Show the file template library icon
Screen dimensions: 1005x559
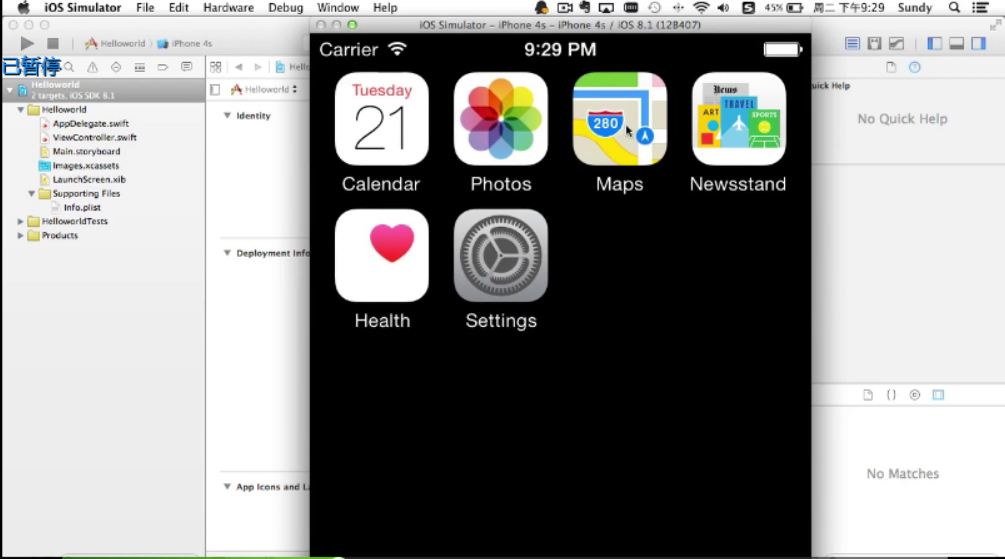pos(868,395)
